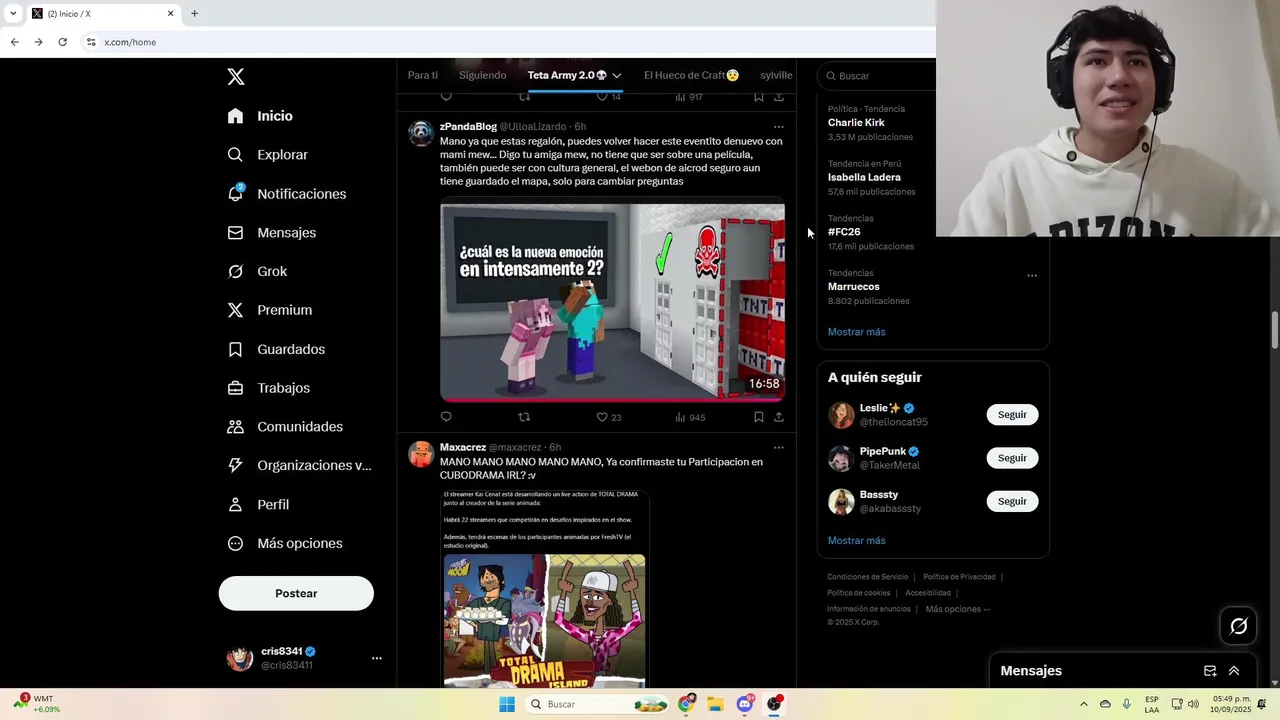Follow Bassty with Seguir button
Viewport: 1280px width, 720px height.
(1012, 501)
